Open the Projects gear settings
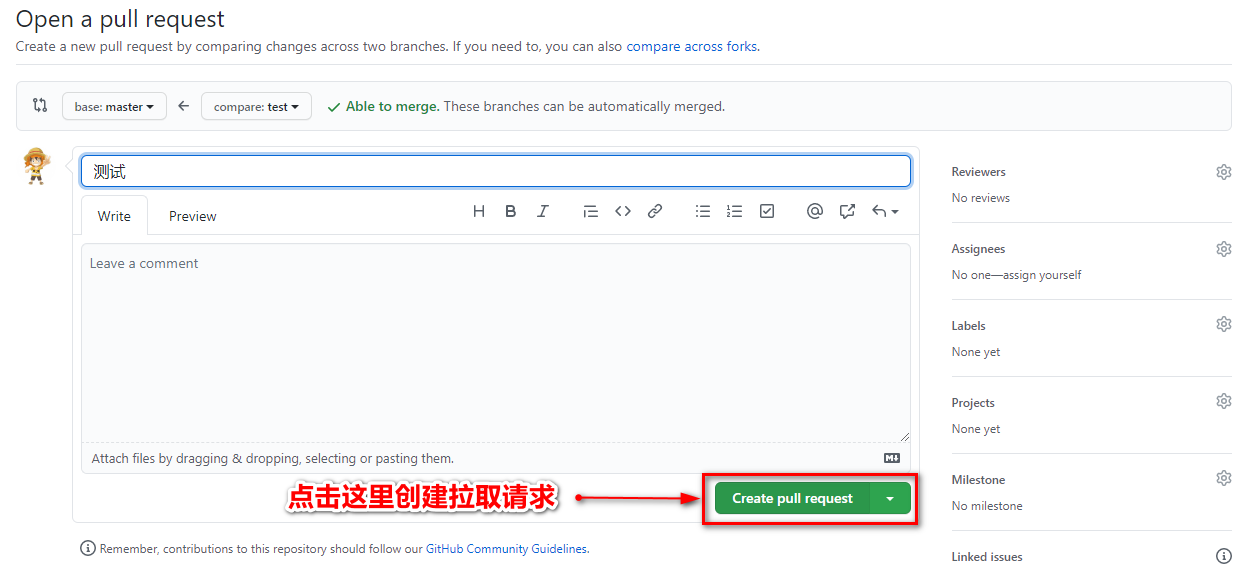 click(x=1224, y=401)
